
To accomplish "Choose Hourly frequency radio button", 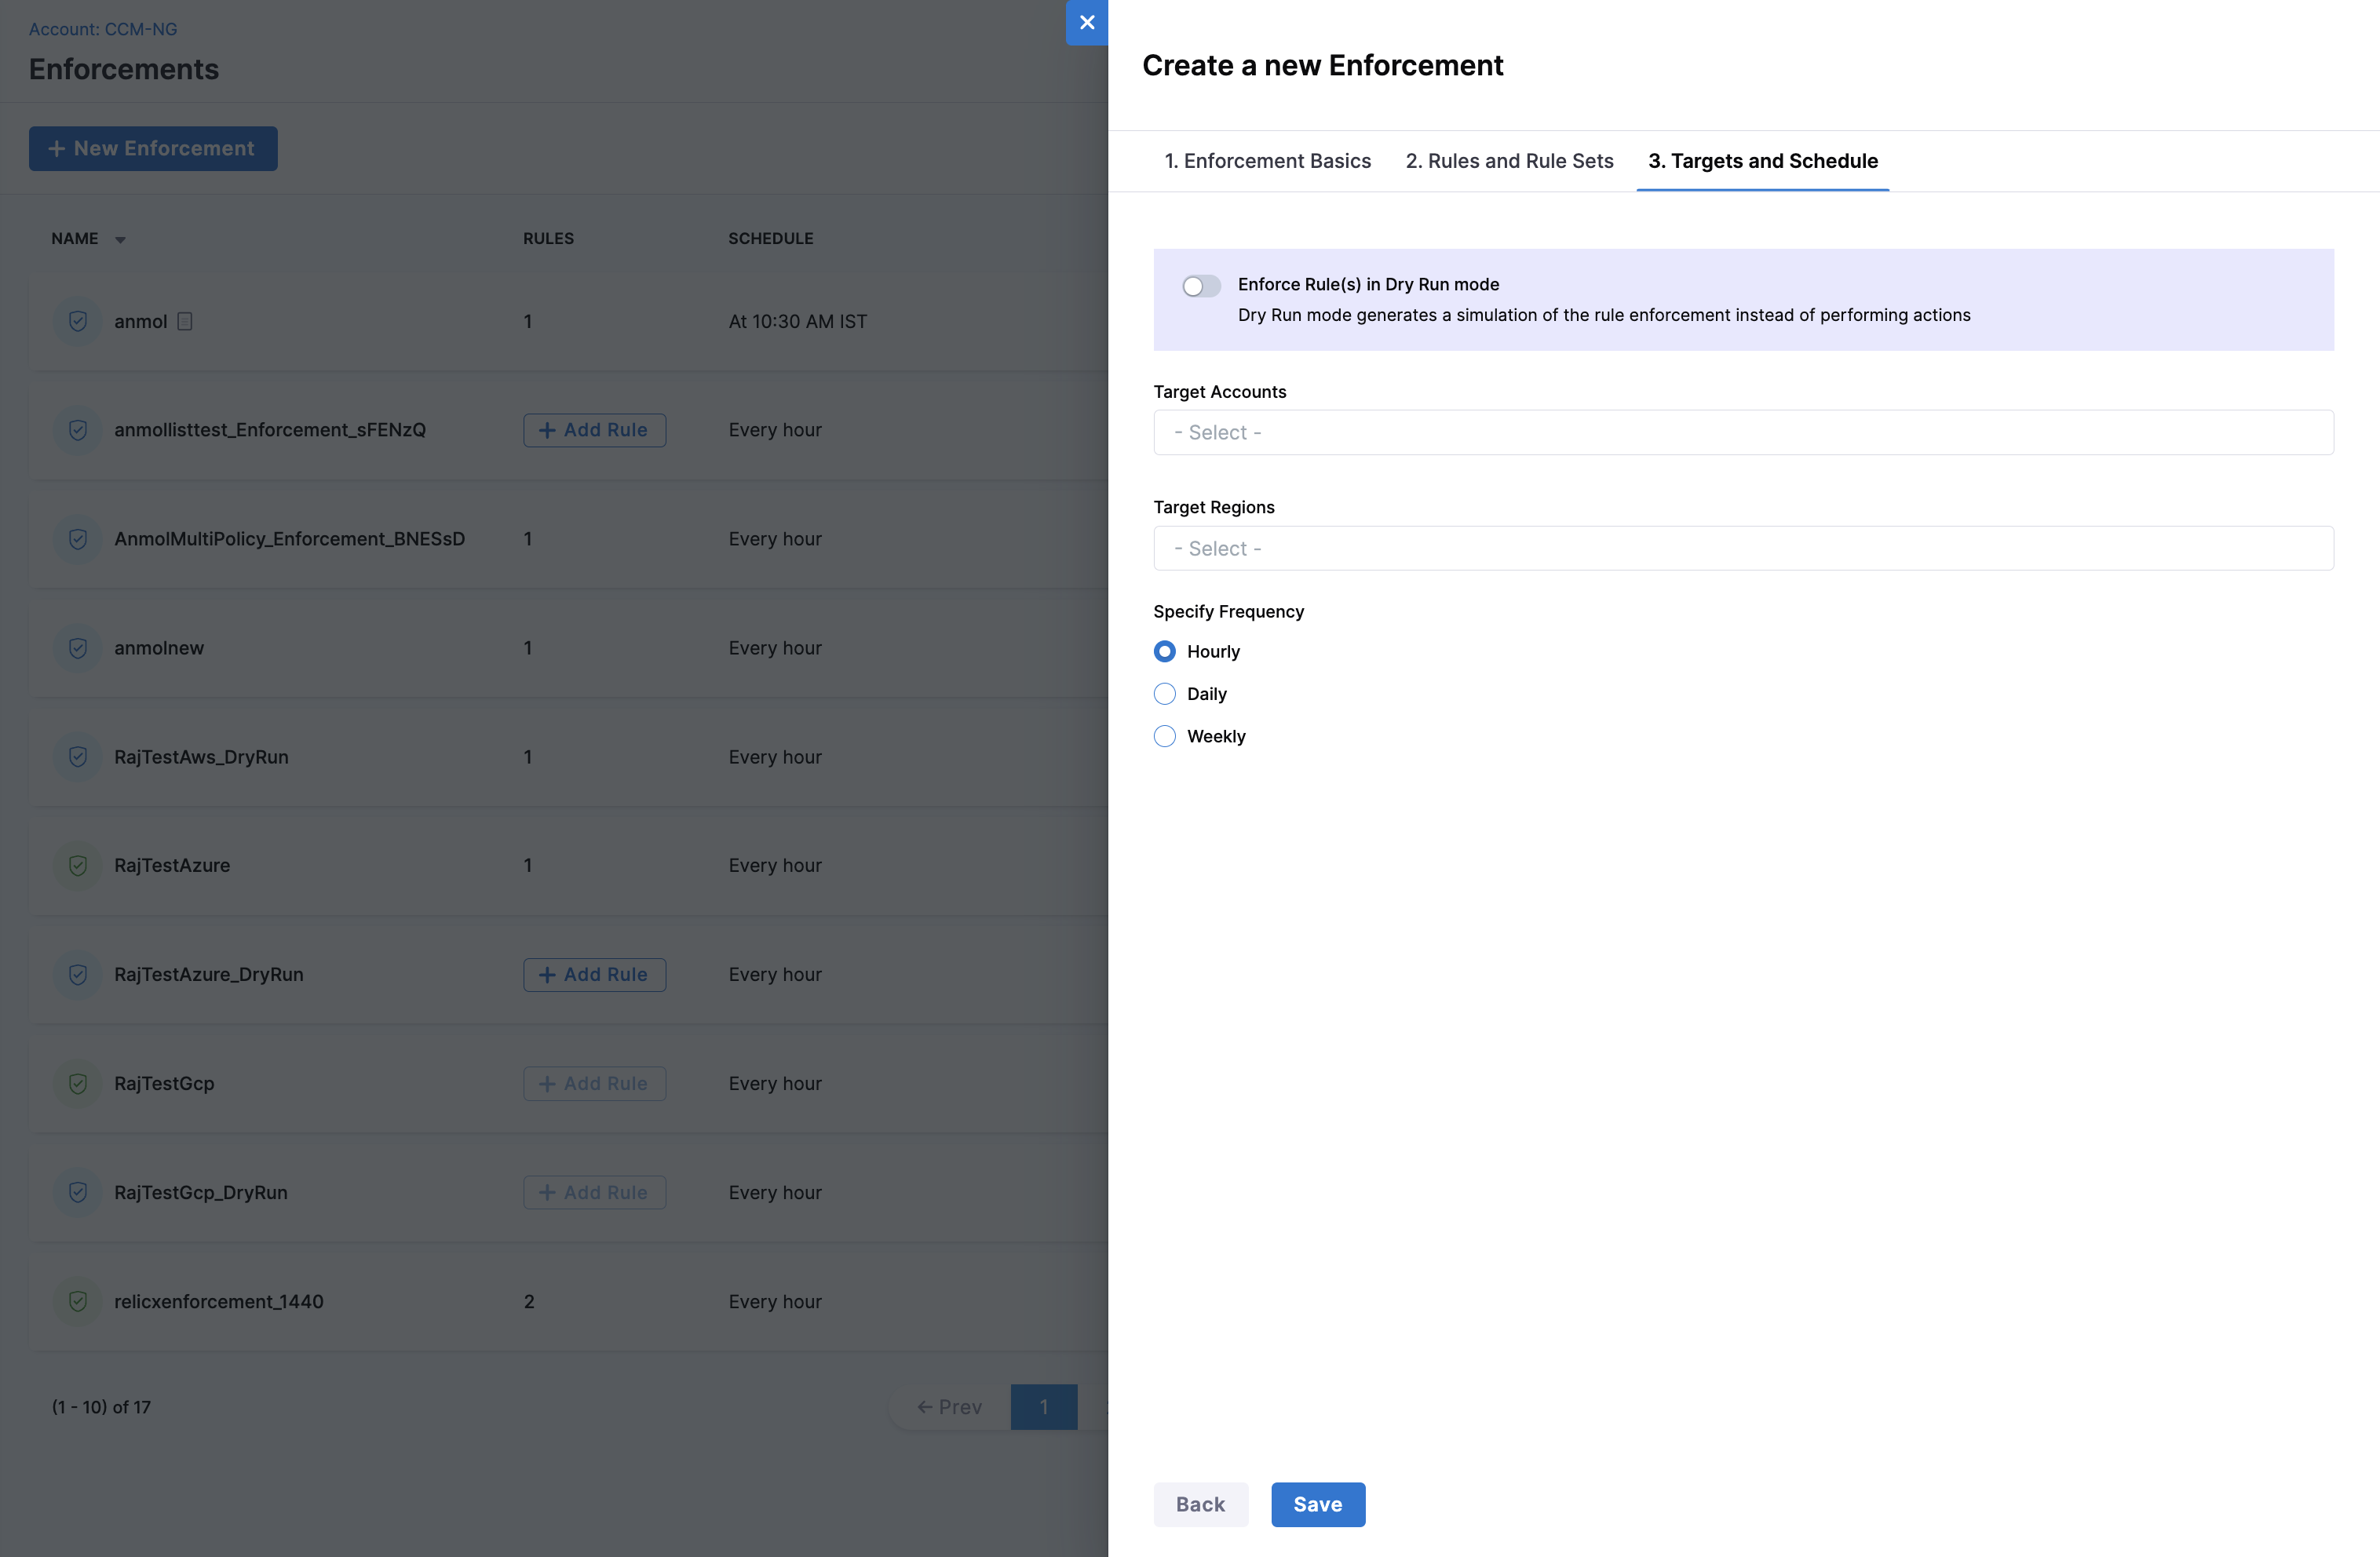I will coord(1165,651).
